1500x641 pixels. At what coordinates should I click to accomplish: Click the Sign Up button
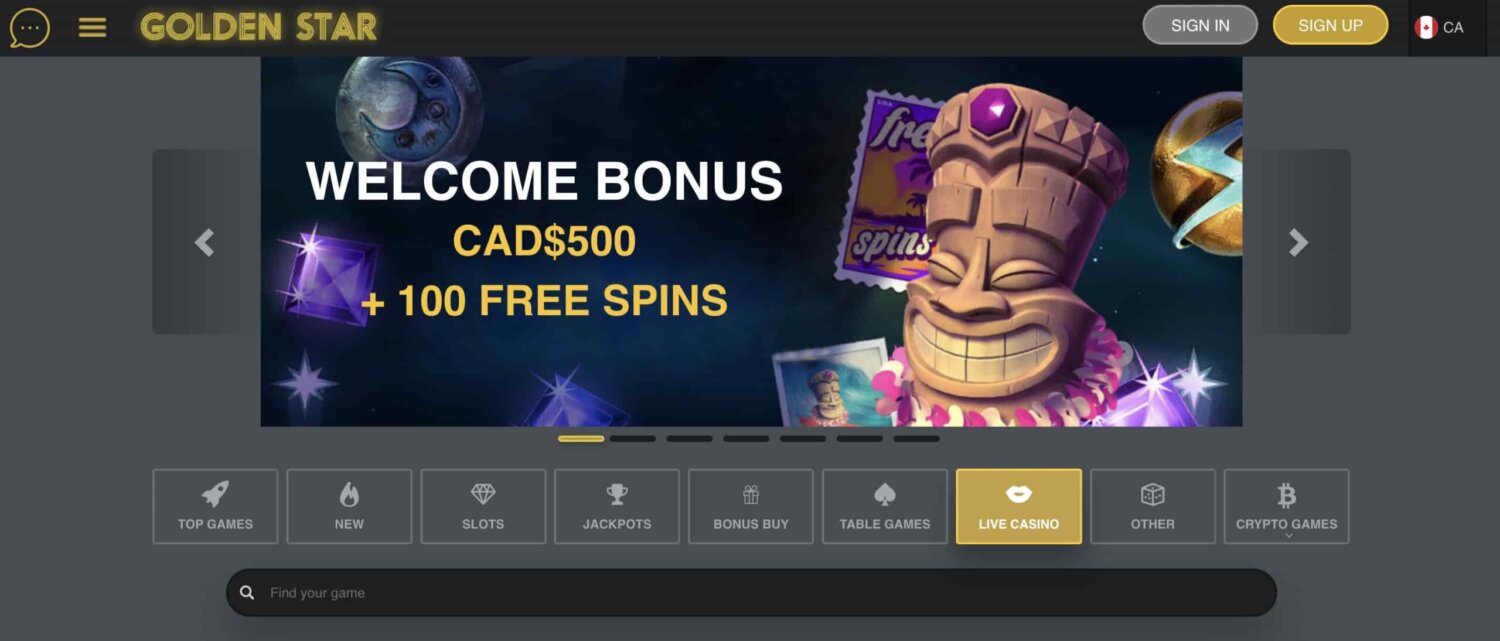[x=1330, y=25]
